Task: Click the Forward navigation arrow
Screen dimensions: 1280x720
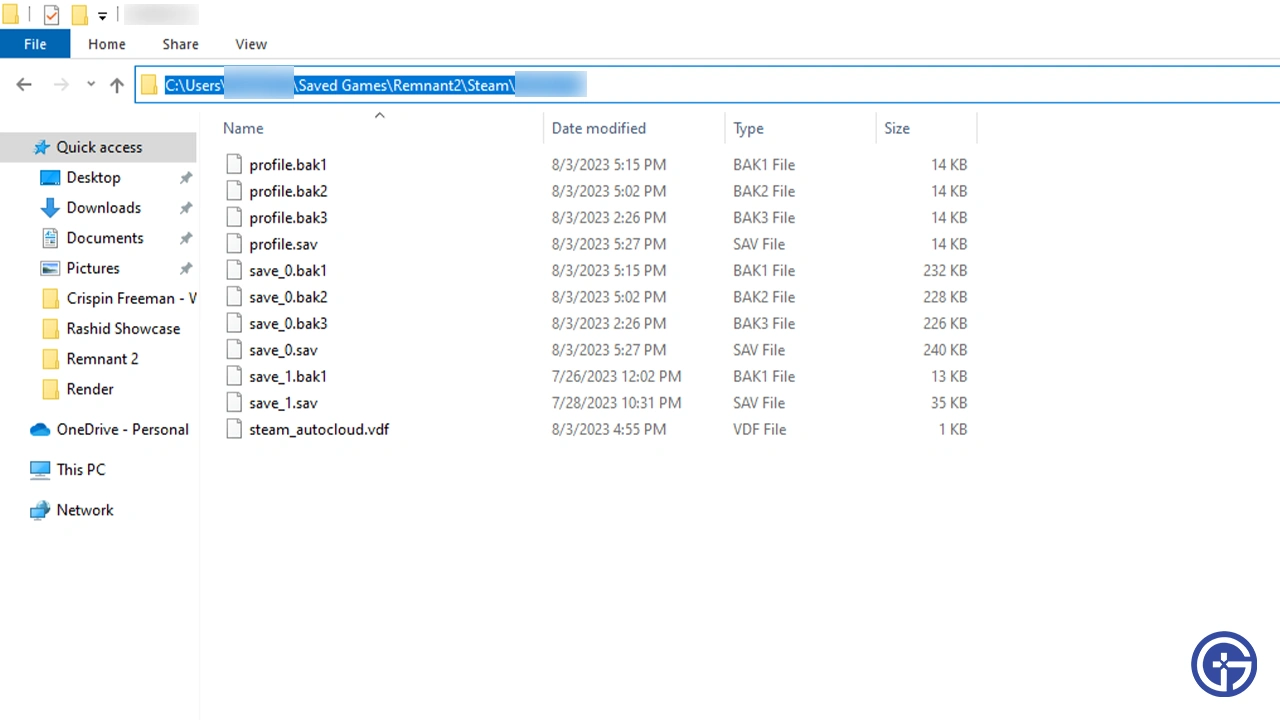Action: (61, 85)
